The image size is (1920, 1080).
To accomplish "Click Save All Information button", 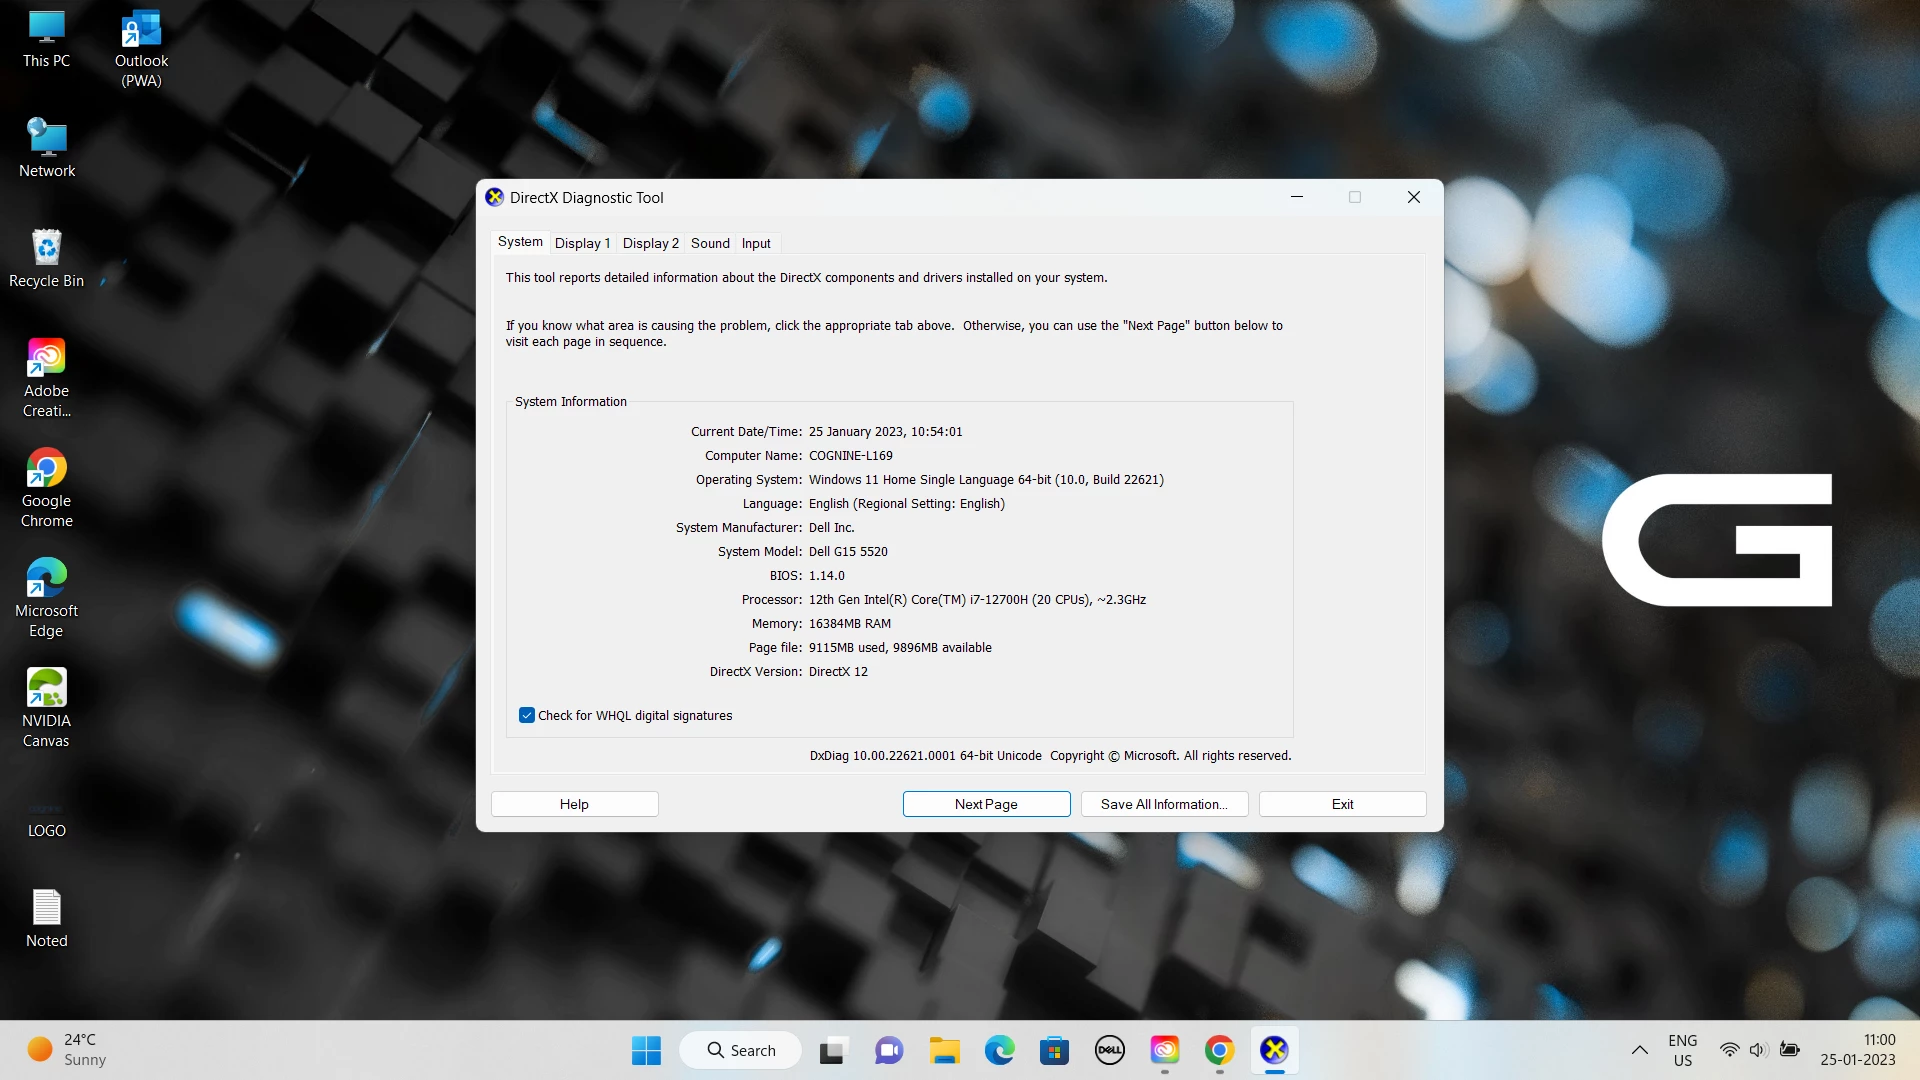I will coord(1164,804).
